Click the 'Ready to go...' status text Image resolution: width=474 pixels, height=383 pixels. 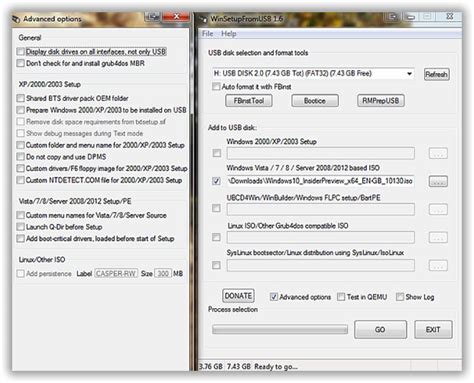(x=276, y=367)
